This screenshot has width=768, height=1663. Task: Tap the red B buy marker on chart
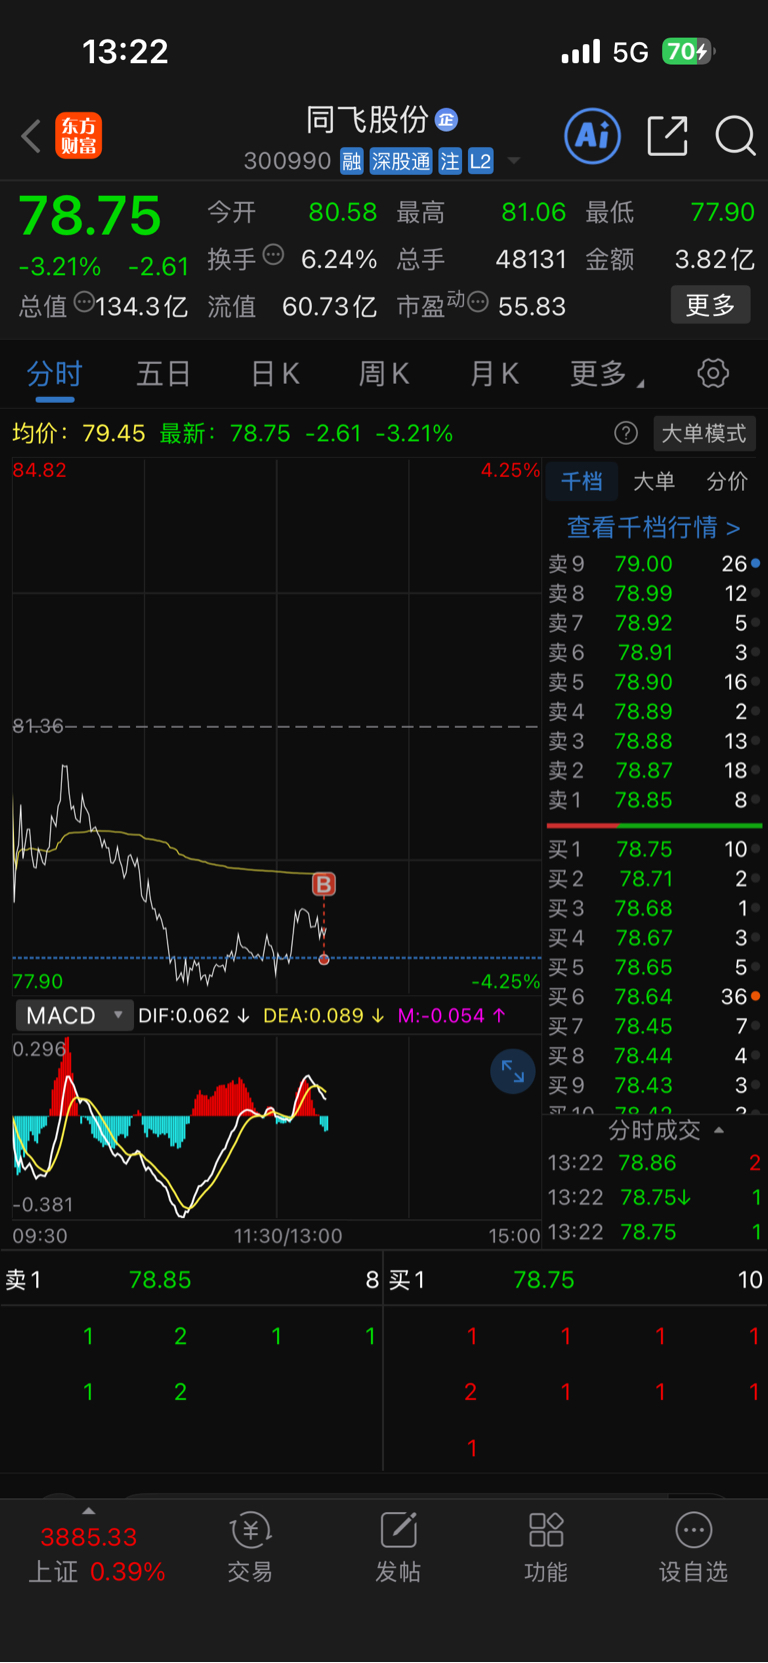click(324, 884)
